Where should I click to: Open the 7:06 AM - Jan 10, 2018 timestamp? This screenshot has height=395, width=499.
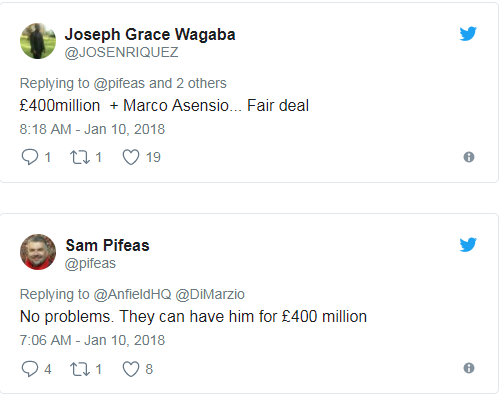[x=92, y=340]
